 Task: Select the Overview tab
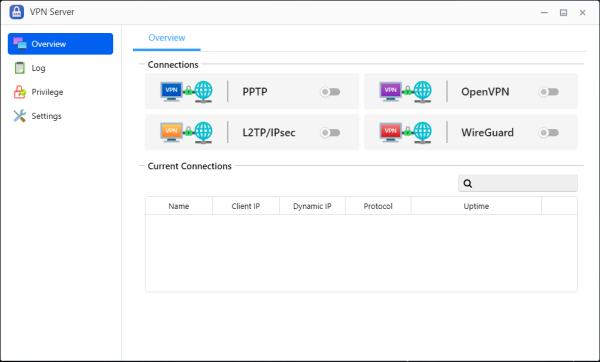pos(167,38)
